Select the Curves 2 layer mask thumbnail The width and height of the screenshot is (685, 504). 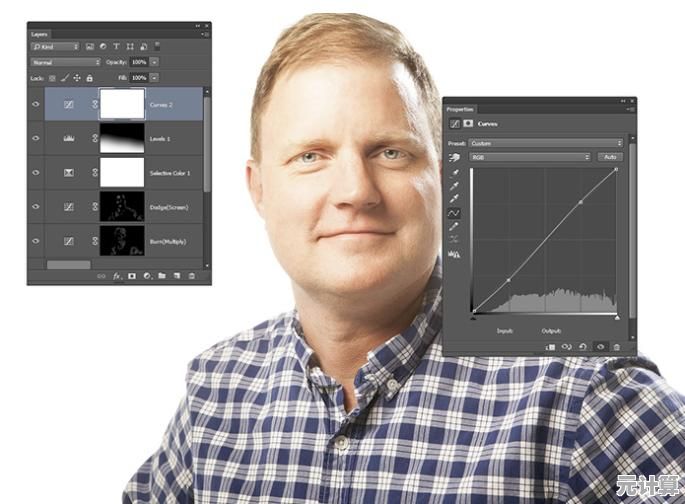[122, 104]
